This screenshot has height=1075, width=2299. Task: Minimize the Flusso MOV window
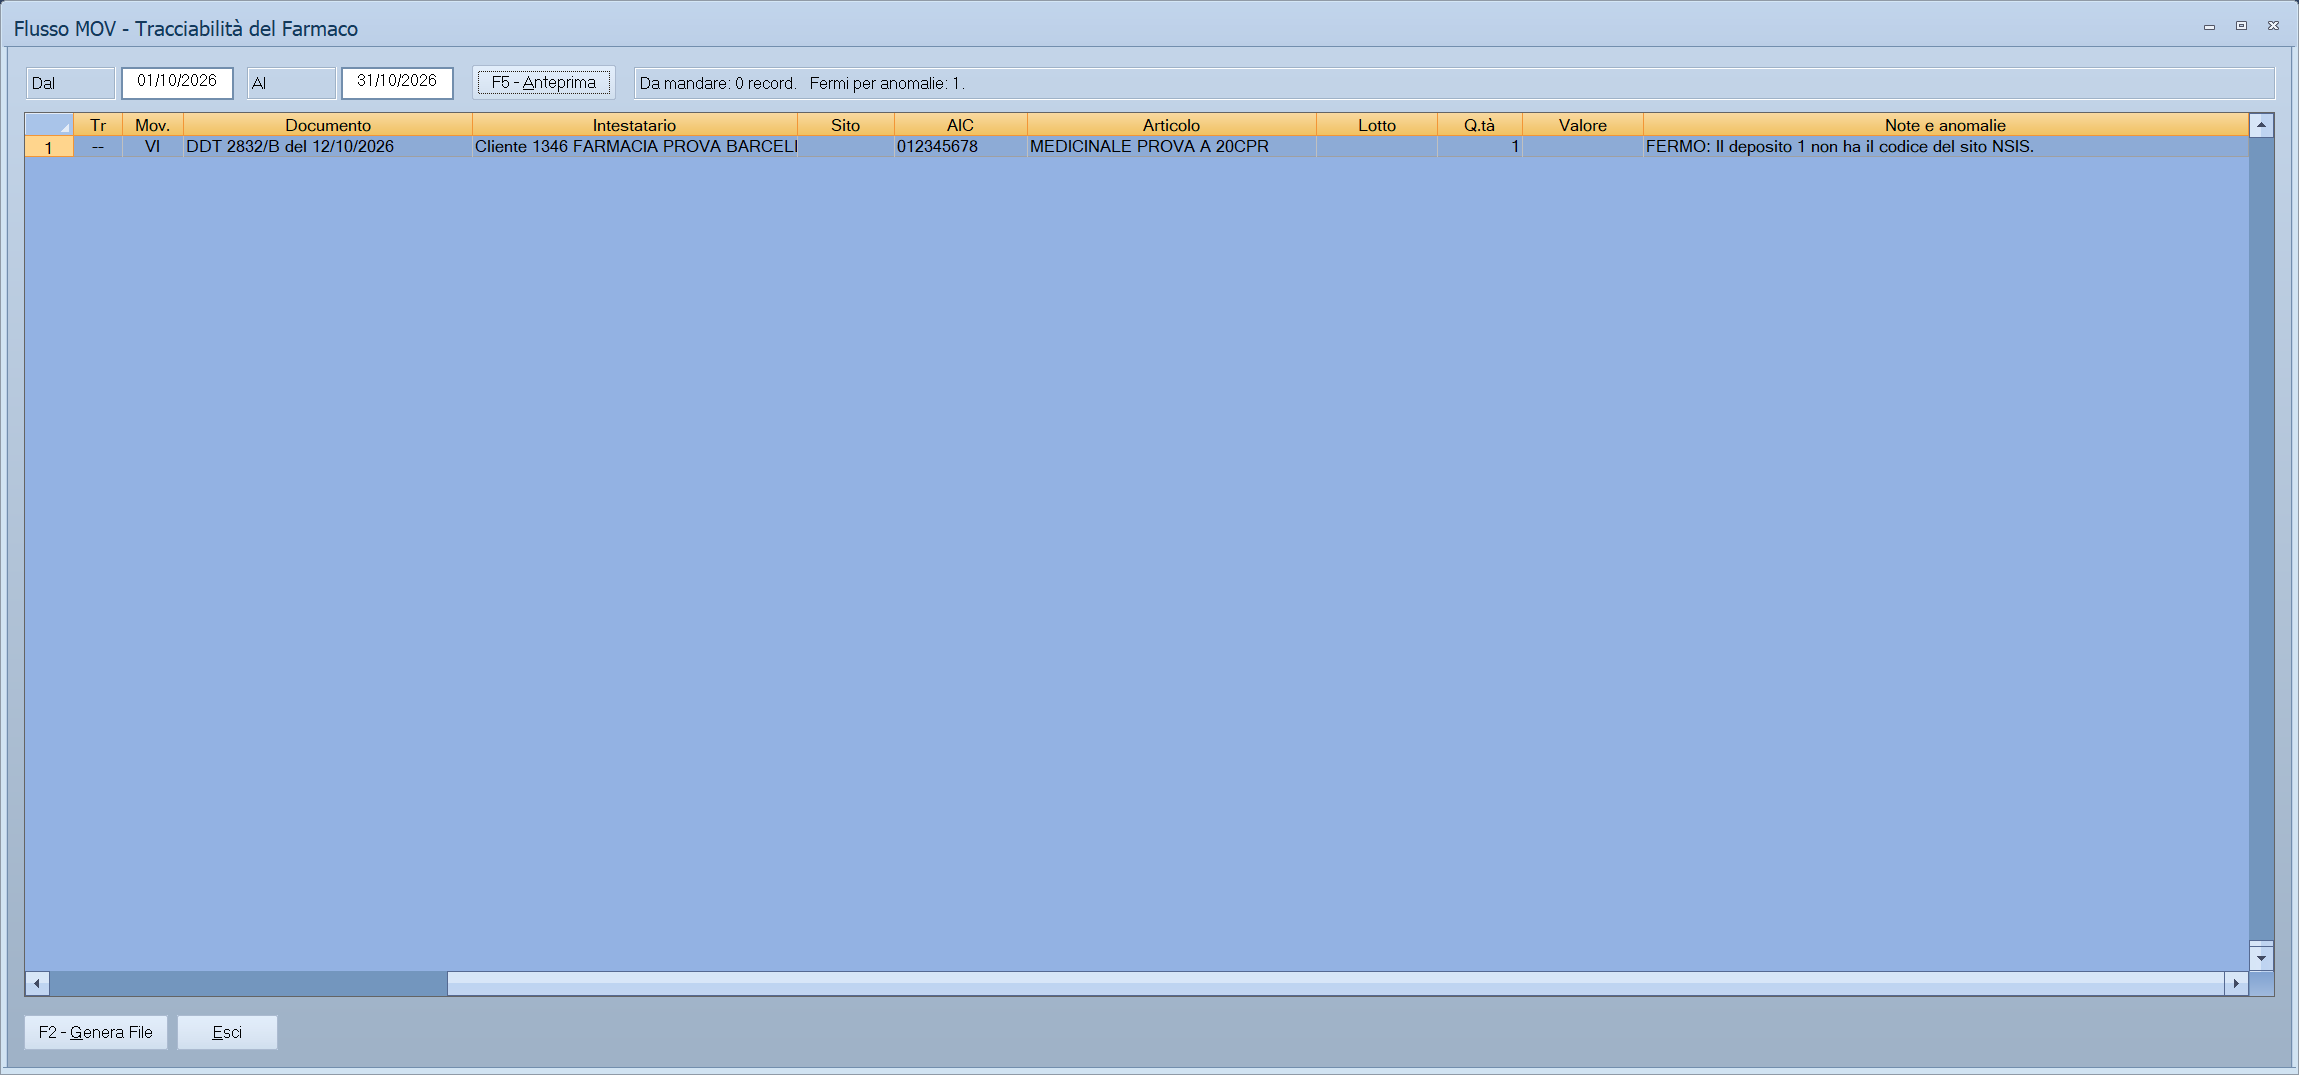coord(2209,27)
